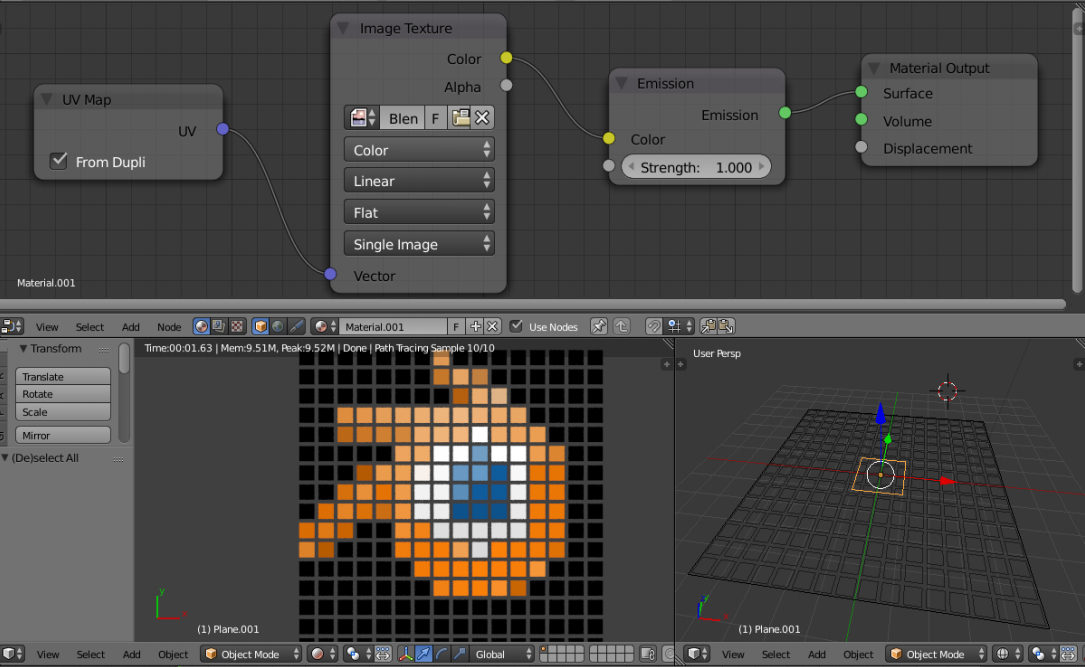Open Object Mode dropdown in left viewport

click(x=252, y=654)
